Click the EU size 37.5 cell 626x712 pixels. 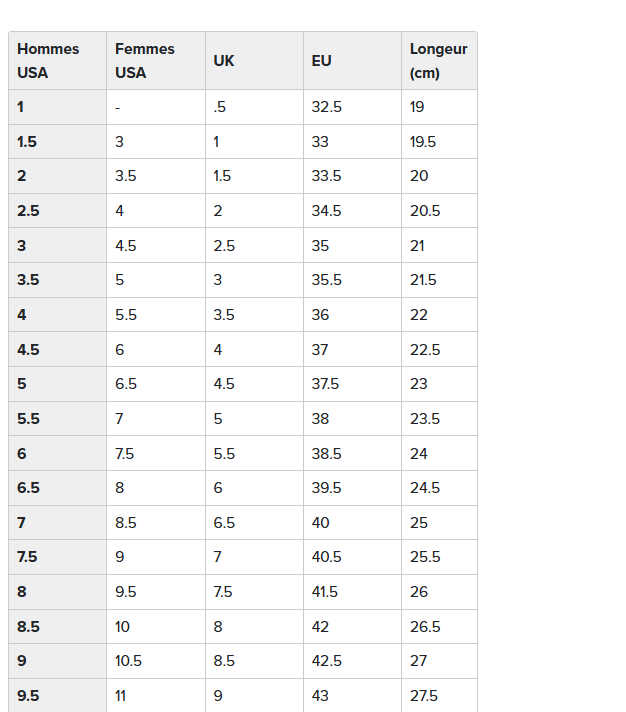pos(326,384)
